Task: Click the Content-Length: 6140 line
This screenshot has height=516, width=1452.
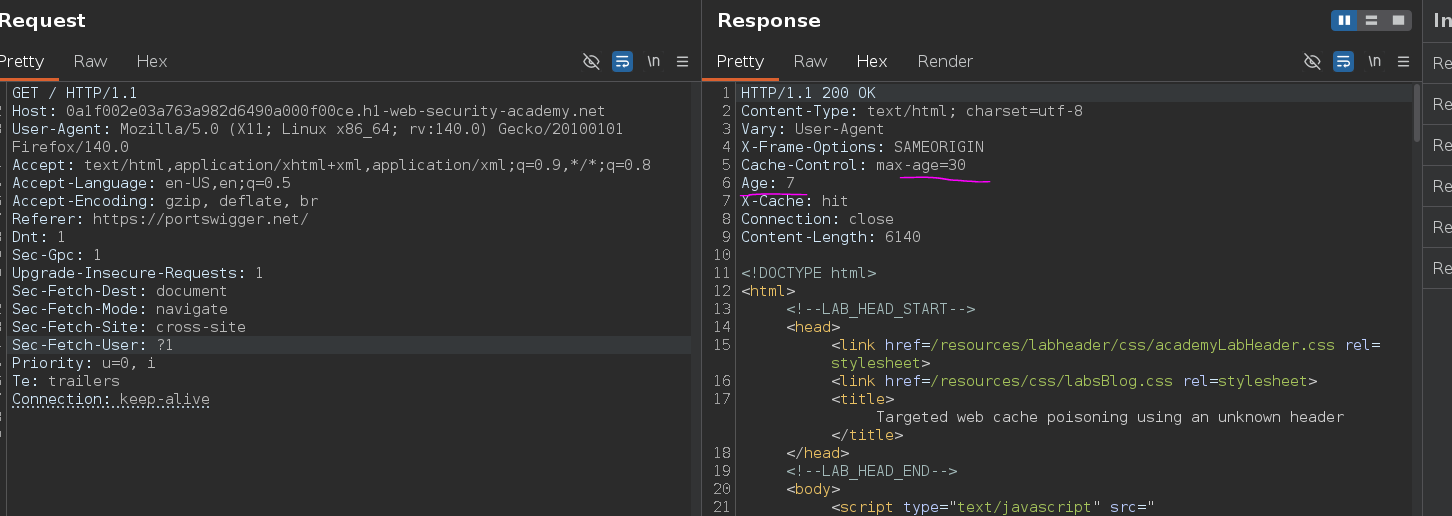Action: point(830,237)
